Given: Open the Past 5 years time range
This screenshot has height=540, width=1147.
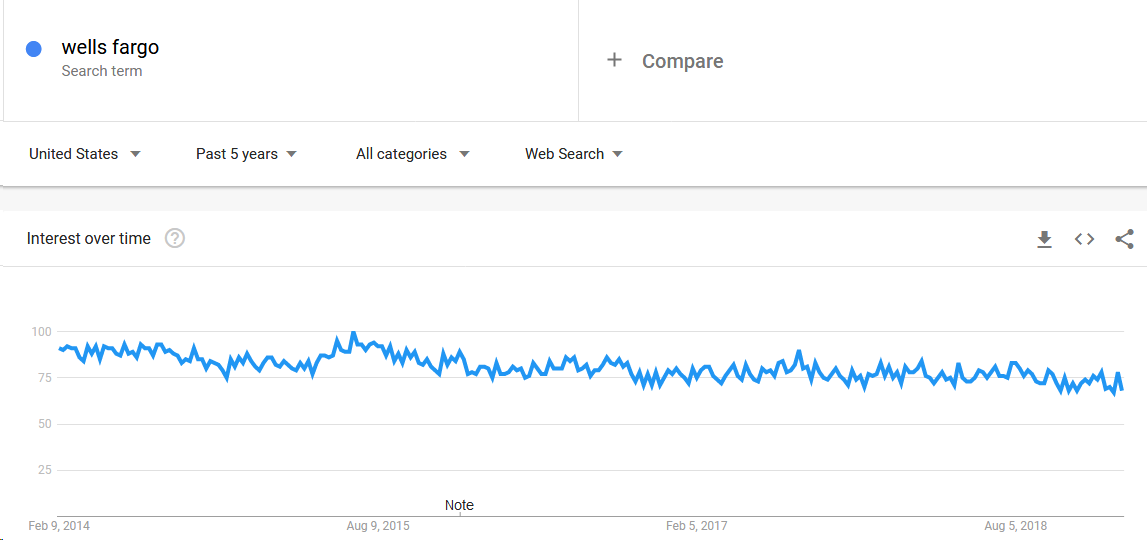Looking at the screenshot, I should (x=247, y=154).
